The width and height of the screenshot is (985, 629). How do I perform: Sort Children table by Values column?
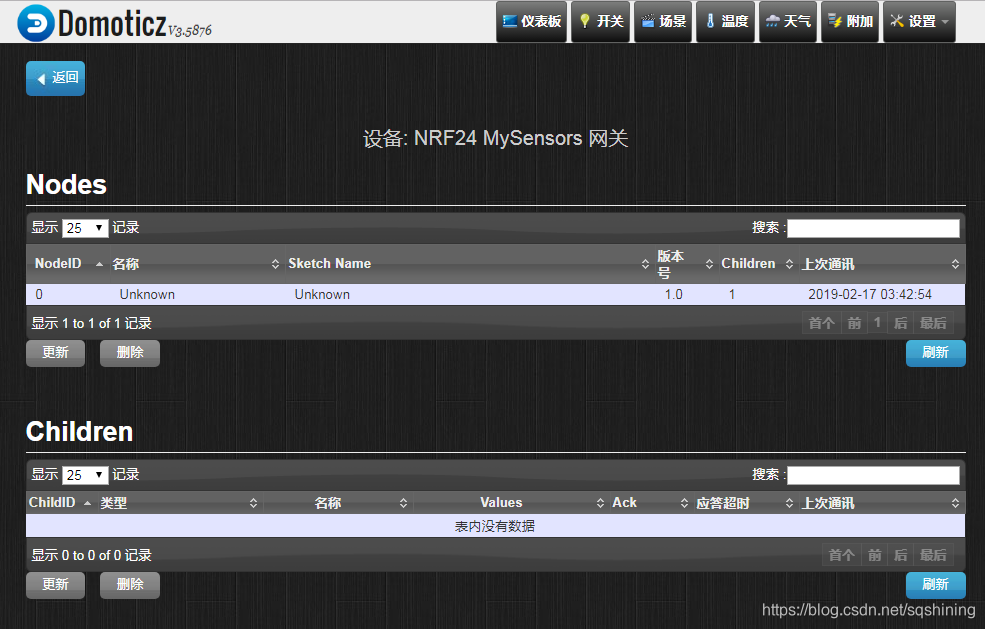tap(511, 503)
